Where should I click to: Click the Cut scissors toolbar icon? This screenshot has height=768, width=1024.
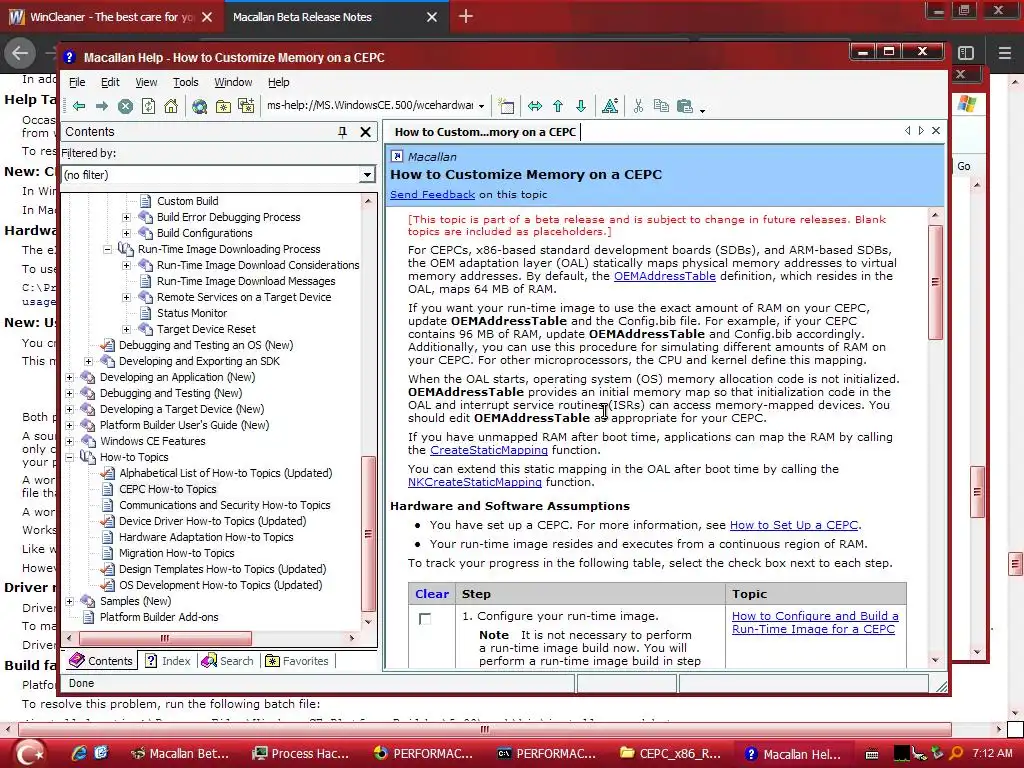click(x=638, y=106)
